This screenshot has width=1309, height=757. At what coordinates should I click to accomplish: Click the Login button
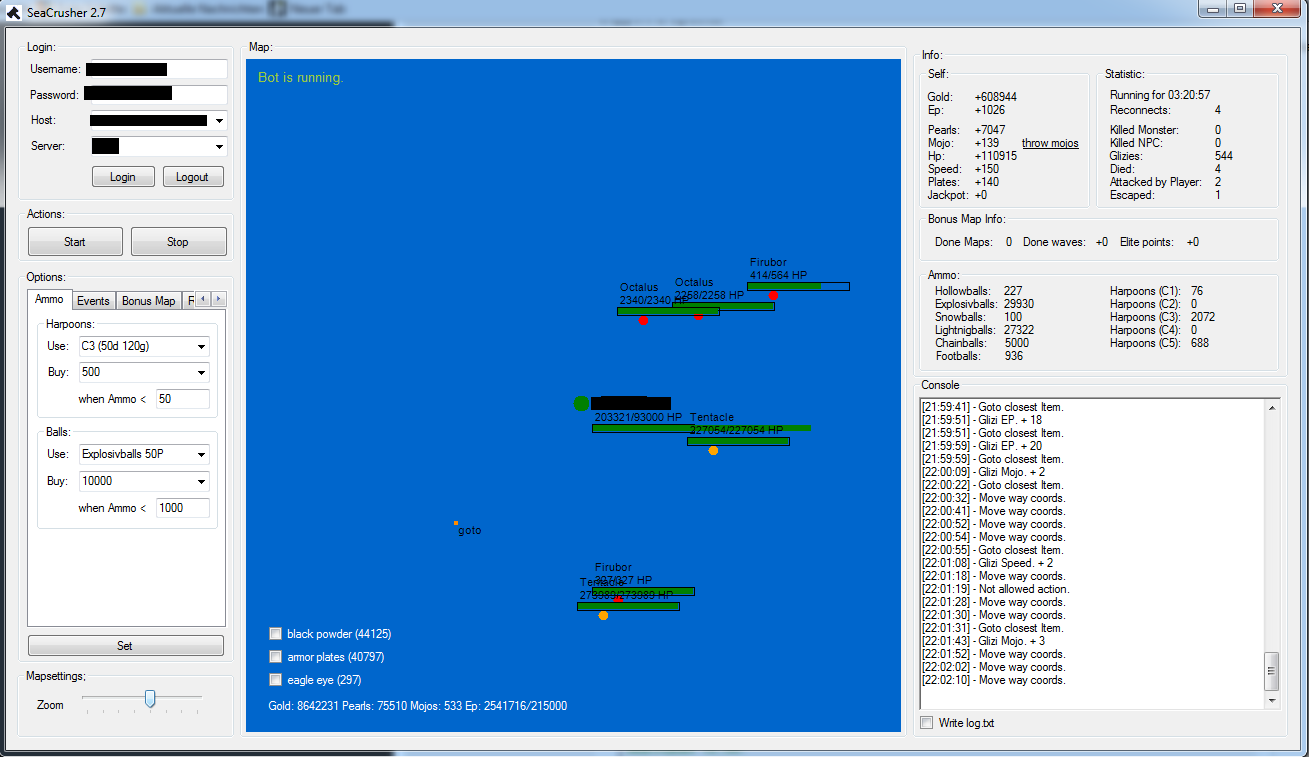point(123,177)
